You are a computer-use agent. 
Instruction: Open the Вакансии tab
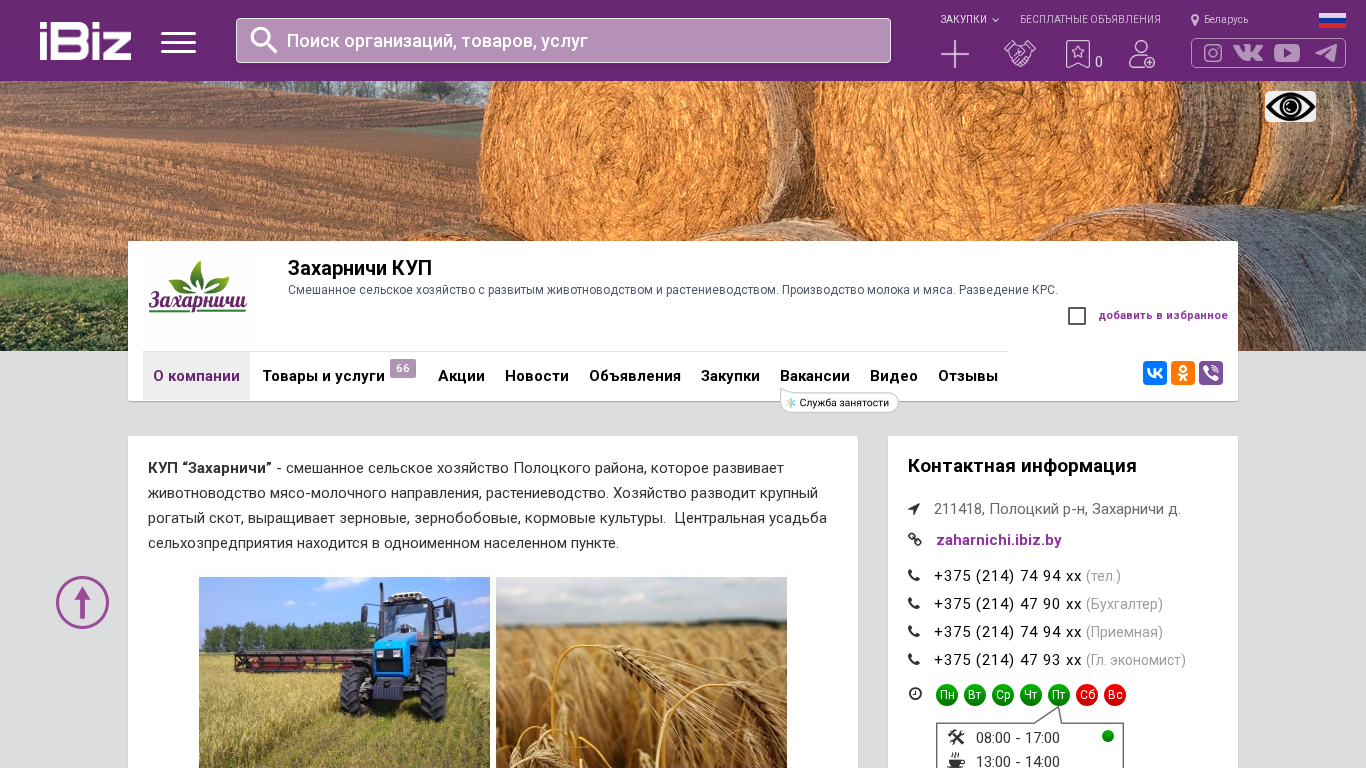(815, 376)
